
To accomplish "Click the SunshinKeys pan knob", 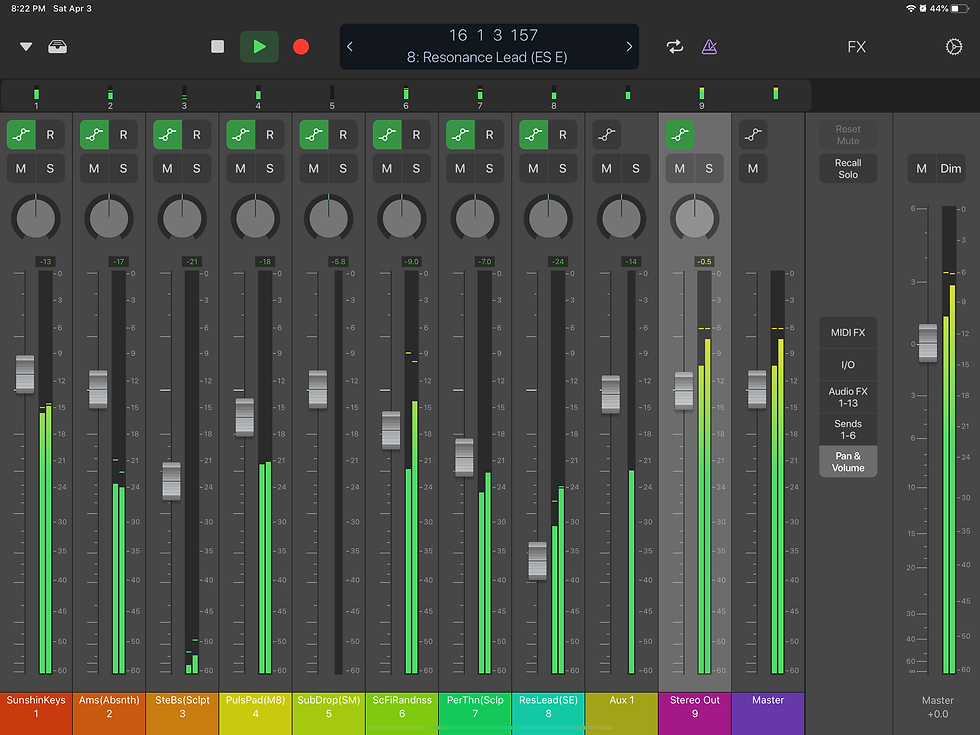I will 36,218.
